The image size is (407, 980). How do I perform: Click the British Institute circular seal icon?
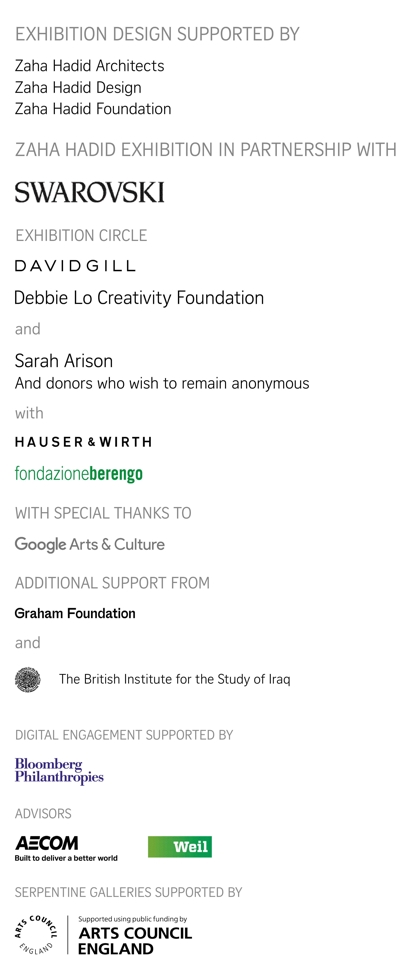tap(28, 679)
